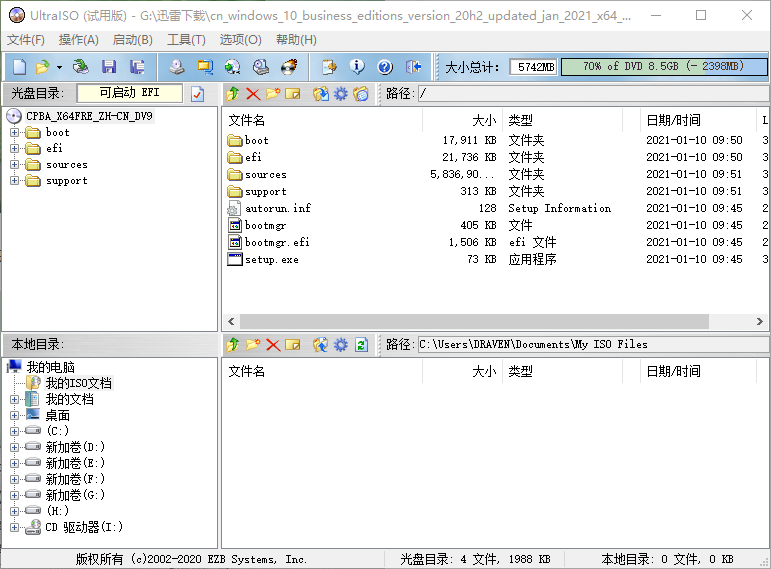Click the Save floppy disk icon

[109, 67]
